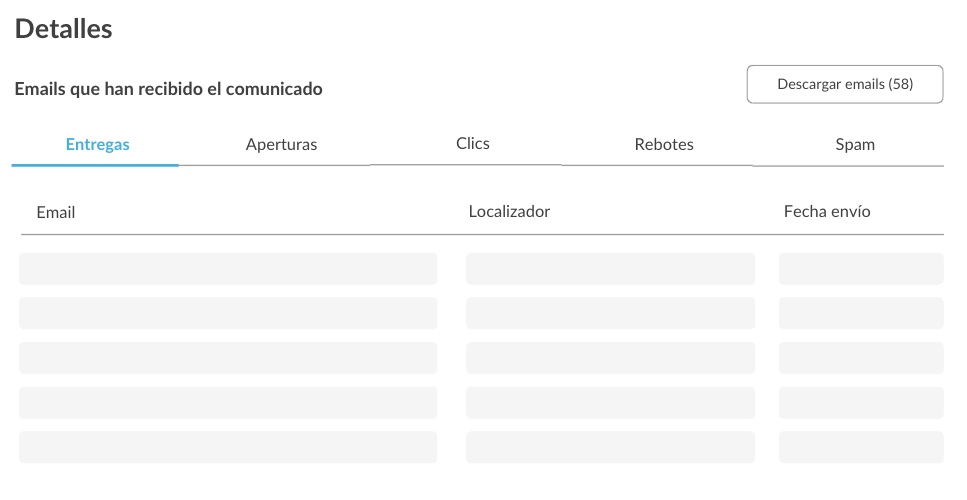This screenshot has height=500, width=967.
Task: Click the Localizador column header
Action: pyautogui.click(x=509, y=211)
